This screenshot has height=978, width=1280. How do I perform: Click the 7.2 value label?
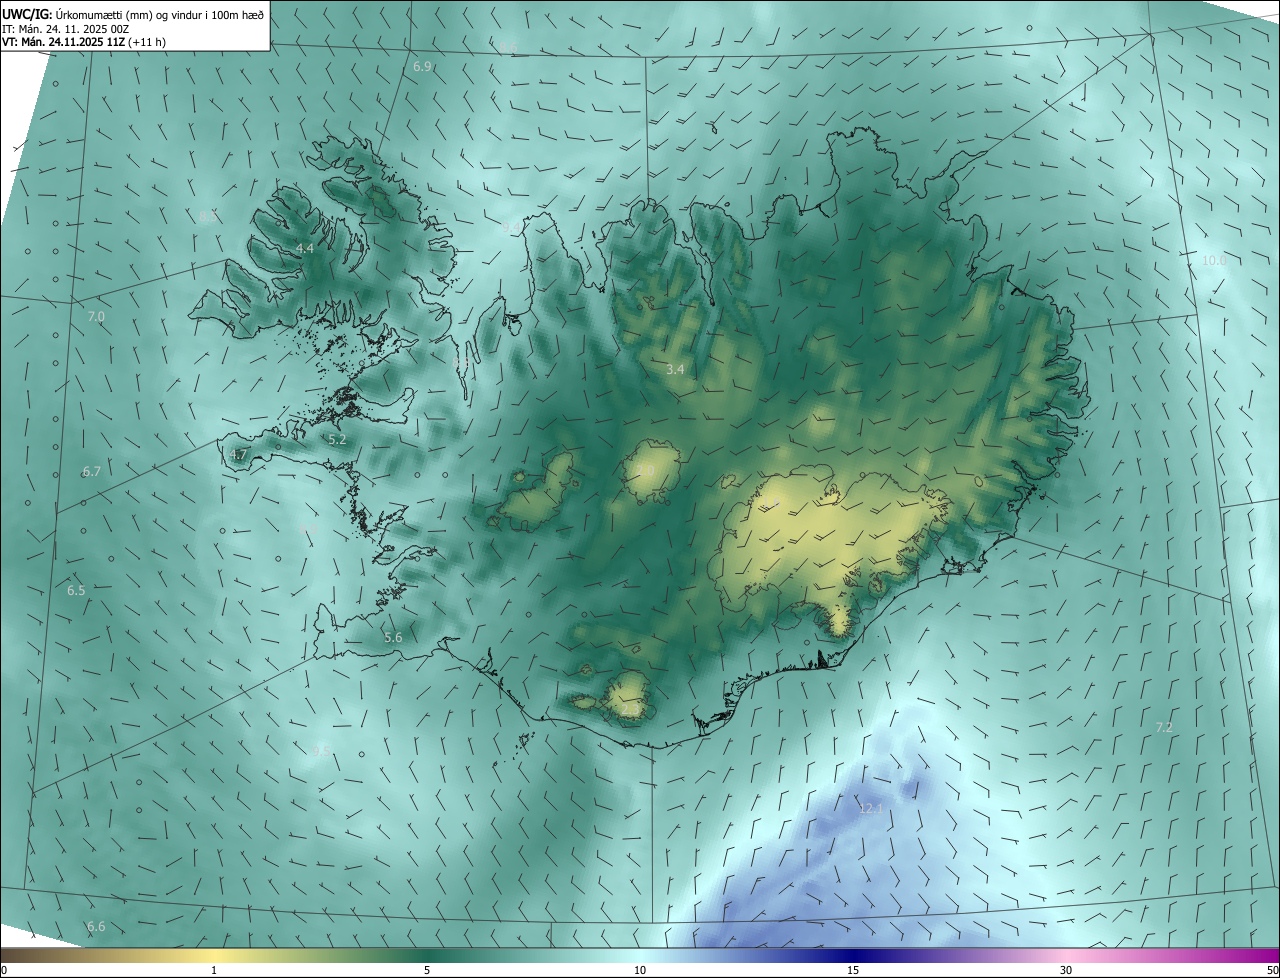pyautogui.click(x=1164, y=727)
